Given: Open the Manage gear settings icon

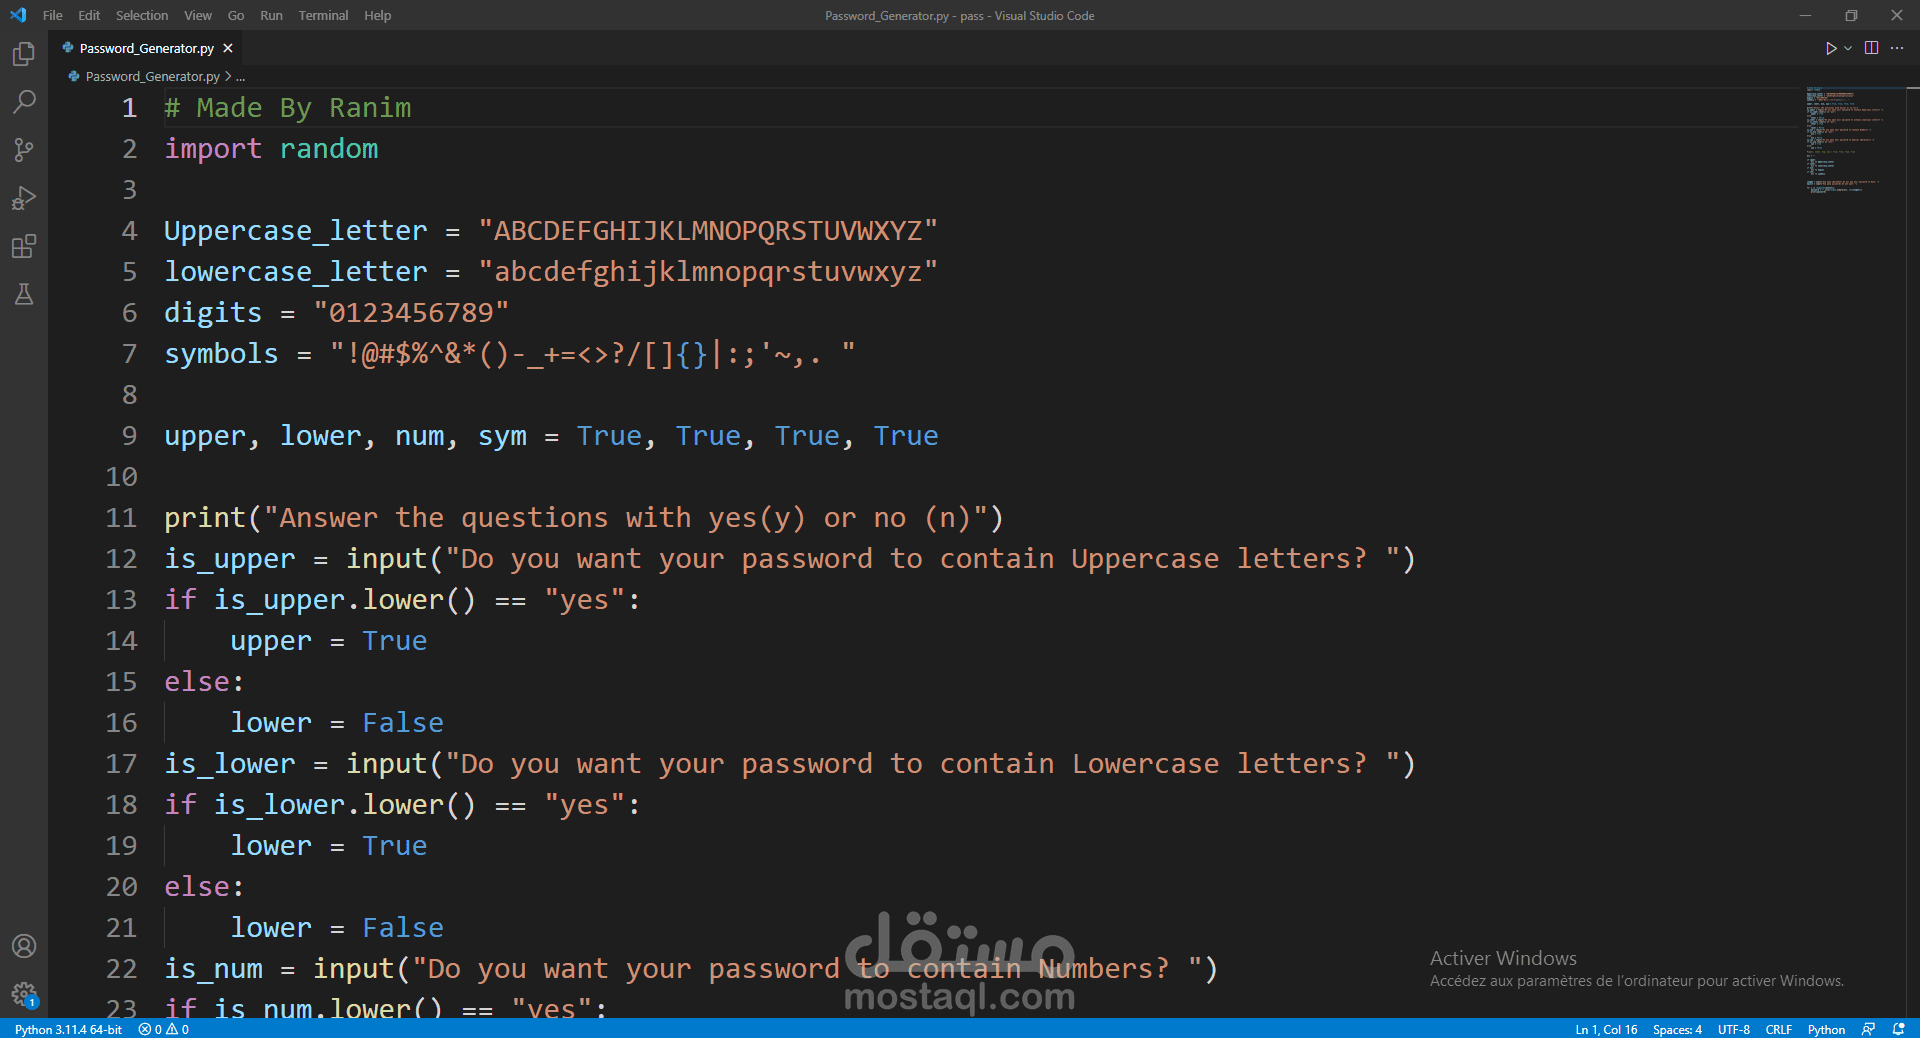Looking at the screenshot, I should (24, 994).
